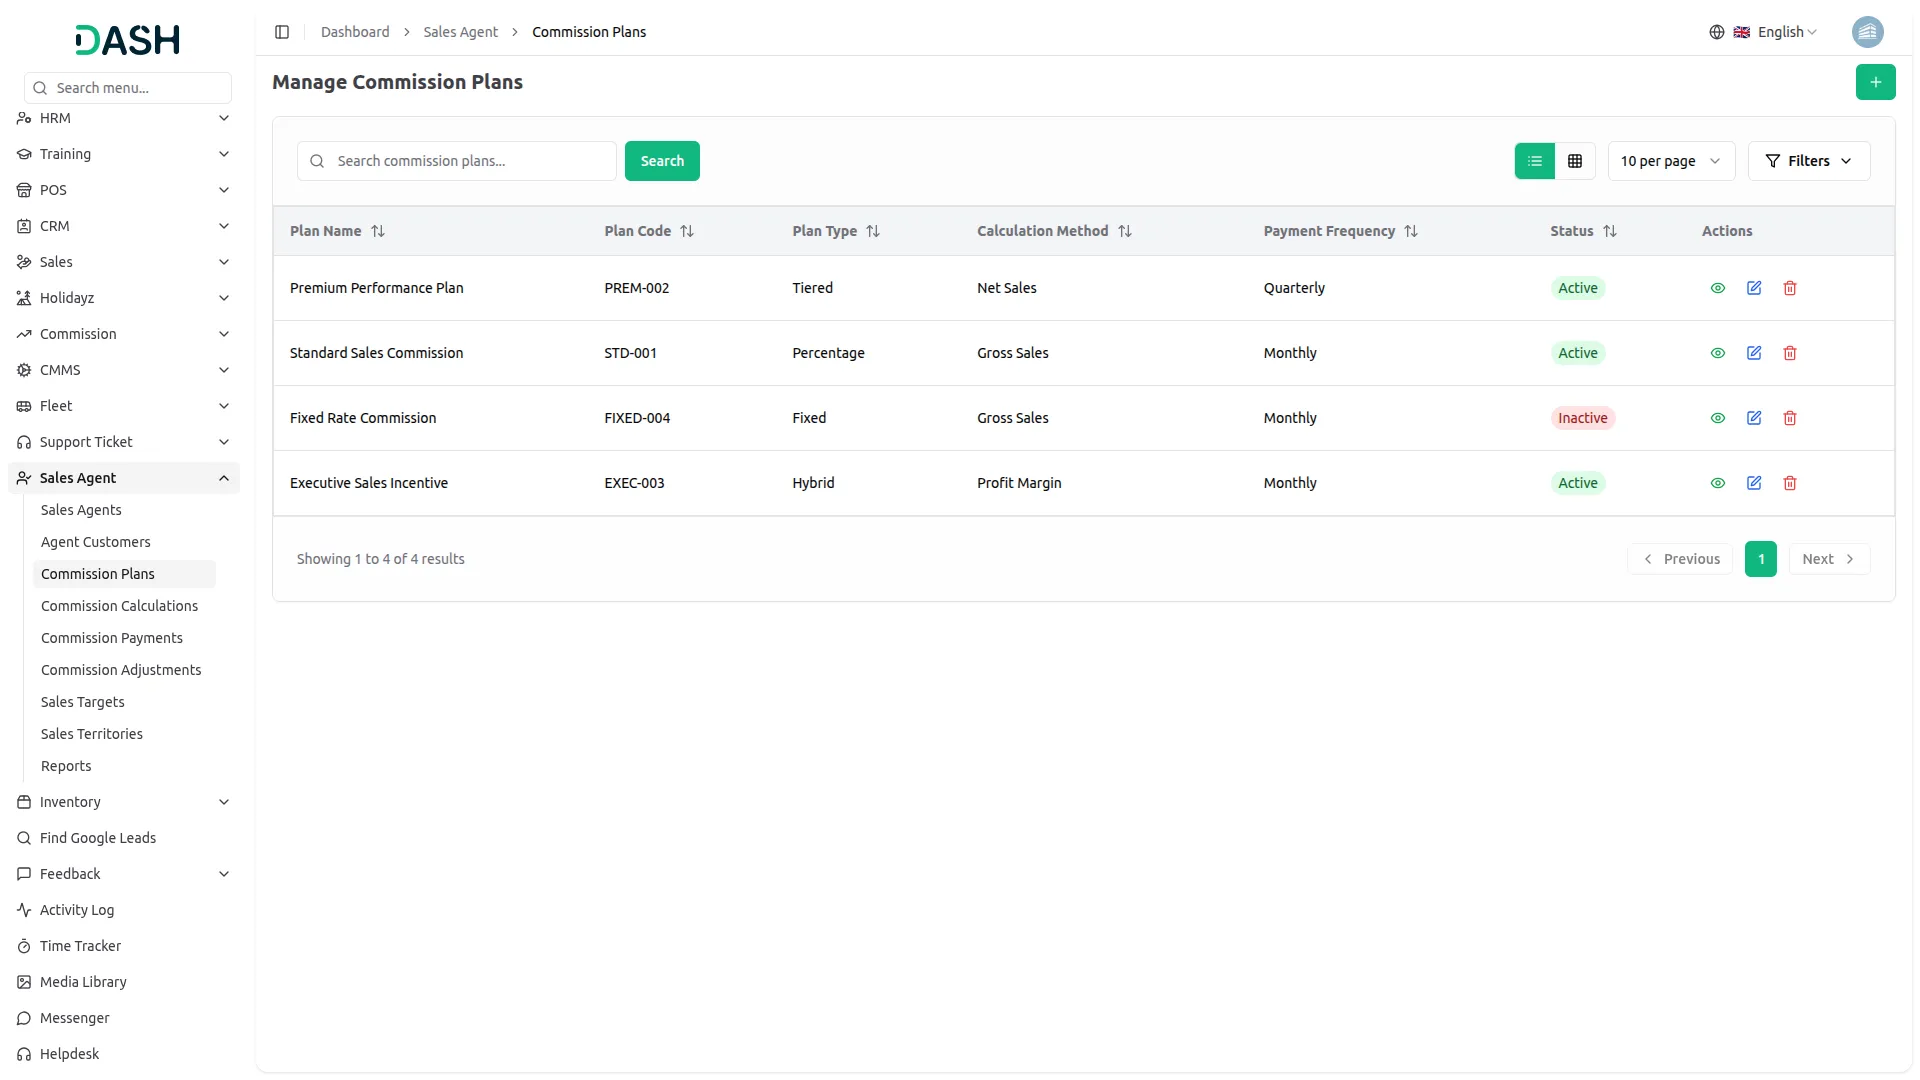
Task: Open the Dashboard breadcrumb link
Action: click(x=355, y=32)
